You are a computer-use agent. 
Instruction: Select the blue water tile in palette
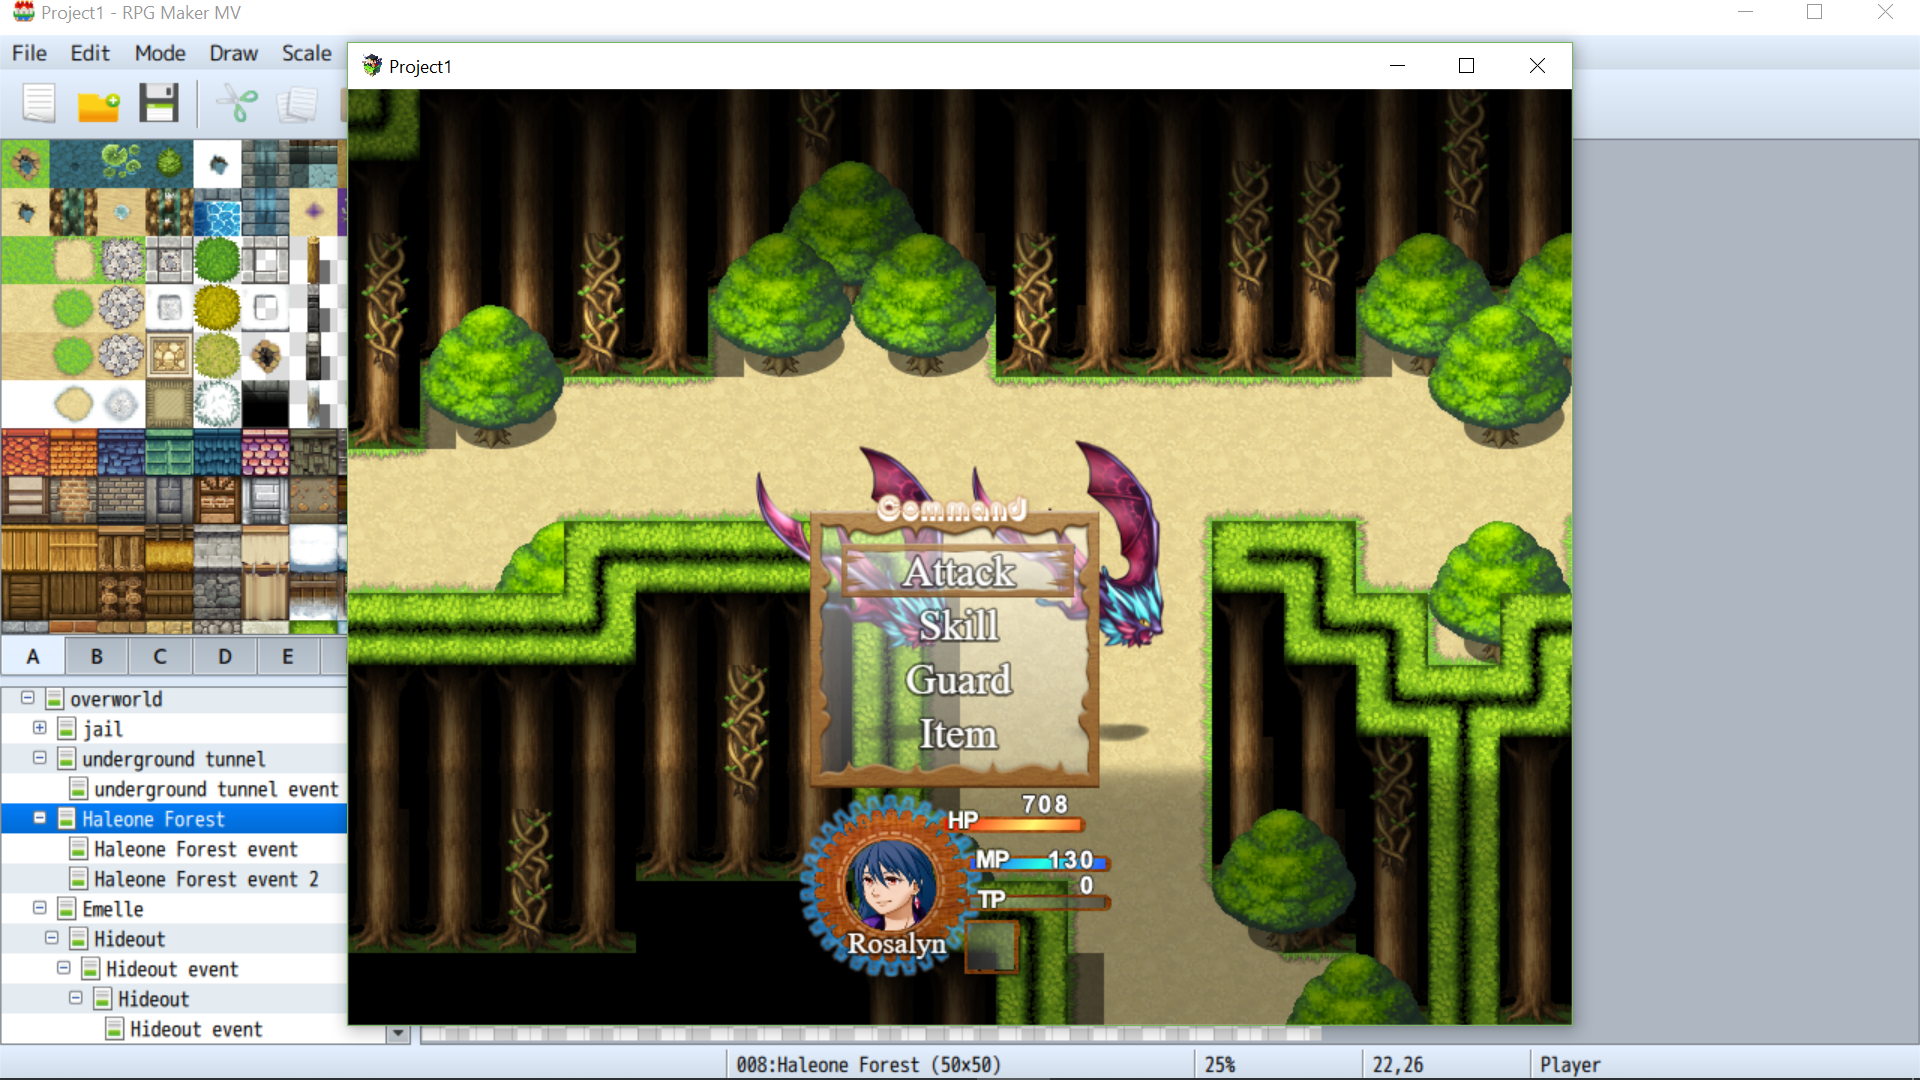217,212
